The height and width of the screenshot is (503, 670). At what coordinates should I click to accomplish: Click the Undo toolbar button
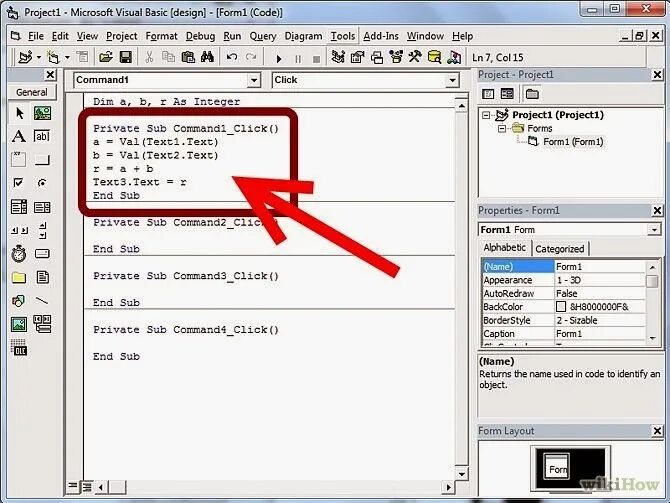coord(232,57)
